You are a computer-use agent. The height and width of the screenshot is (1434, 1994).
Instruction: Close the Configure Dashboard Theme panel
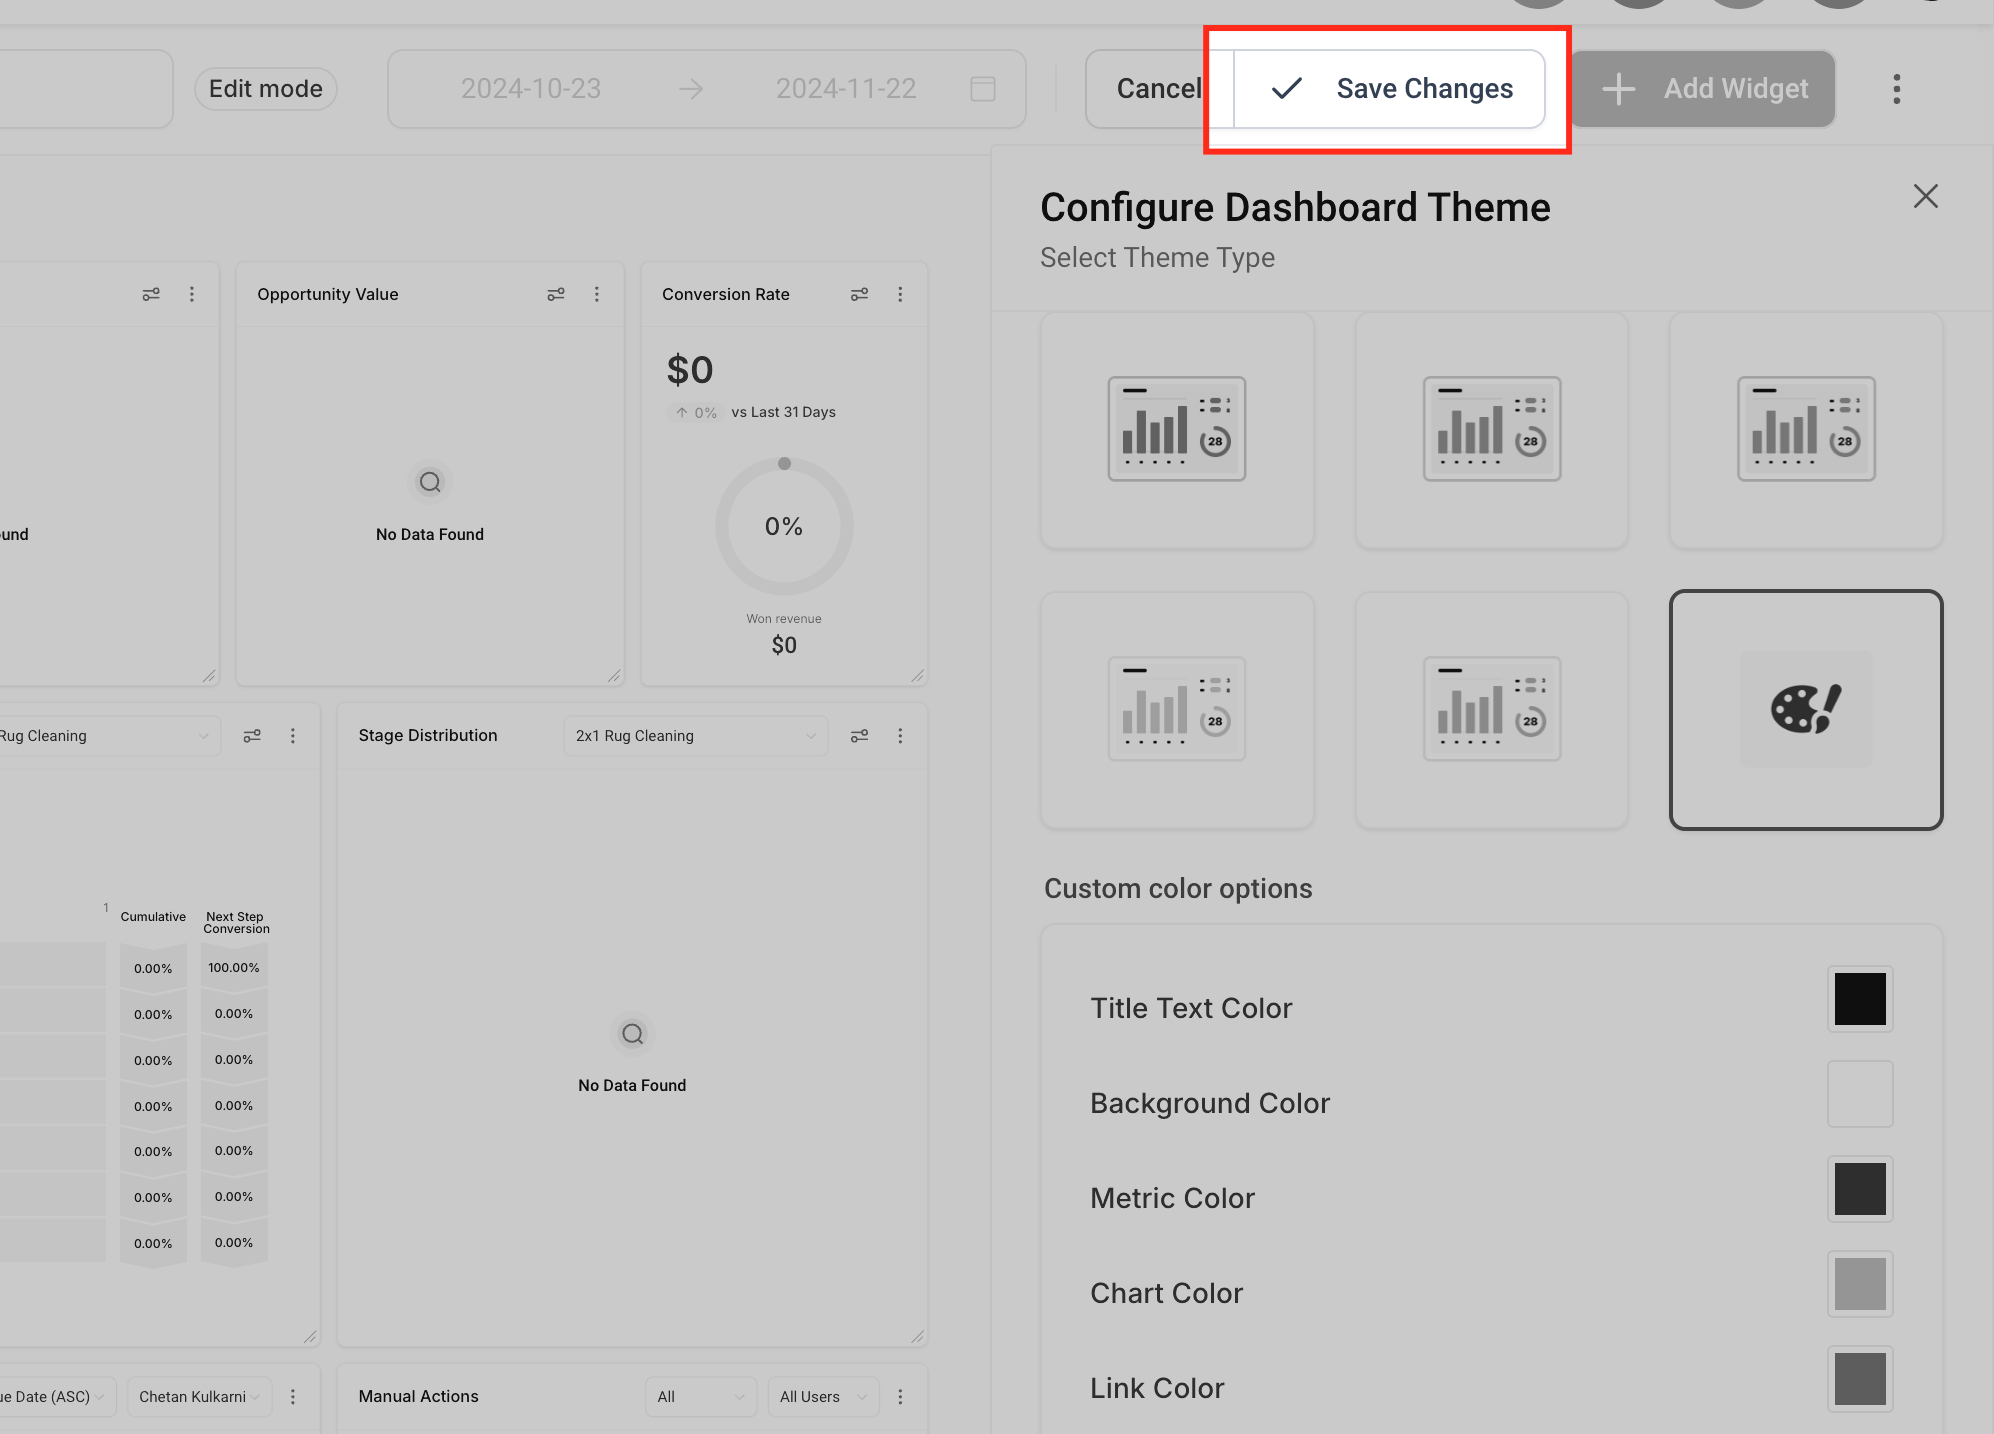click(x=1925, y=196)
